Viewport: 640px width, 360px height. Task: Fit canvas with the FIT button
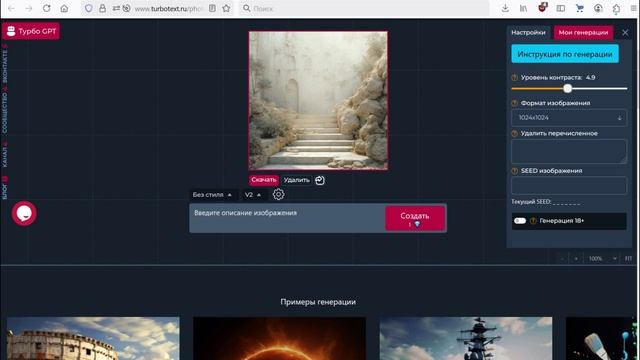628,258
